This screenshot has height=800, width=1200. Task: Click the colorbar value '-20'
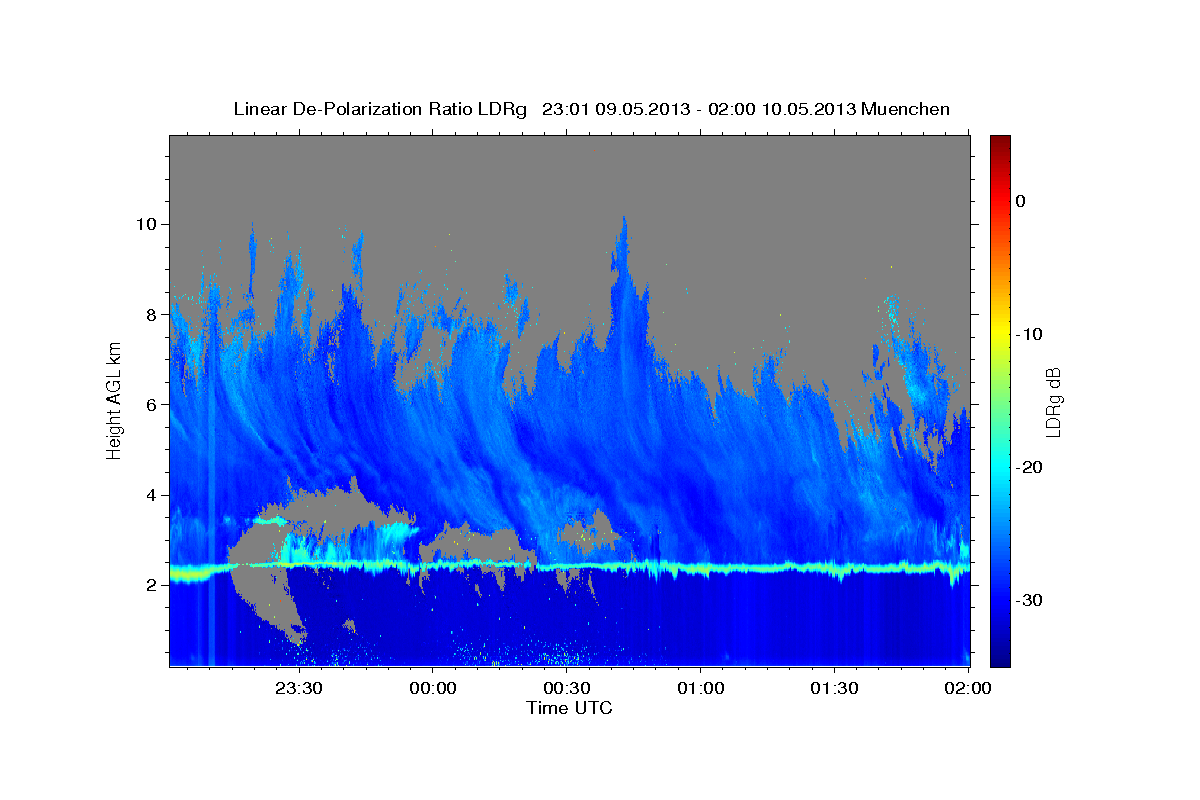pos(1030,467)
